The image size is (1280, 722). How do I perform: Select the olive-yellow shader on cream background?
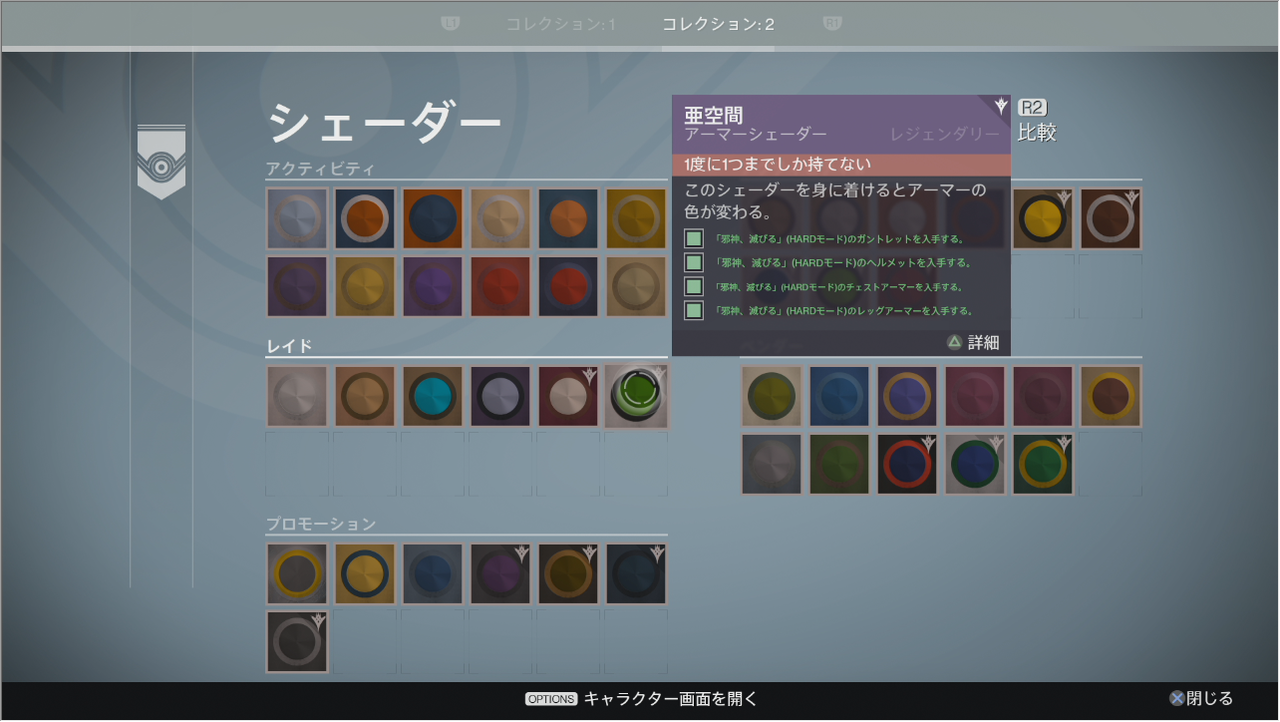click(771, 396)
